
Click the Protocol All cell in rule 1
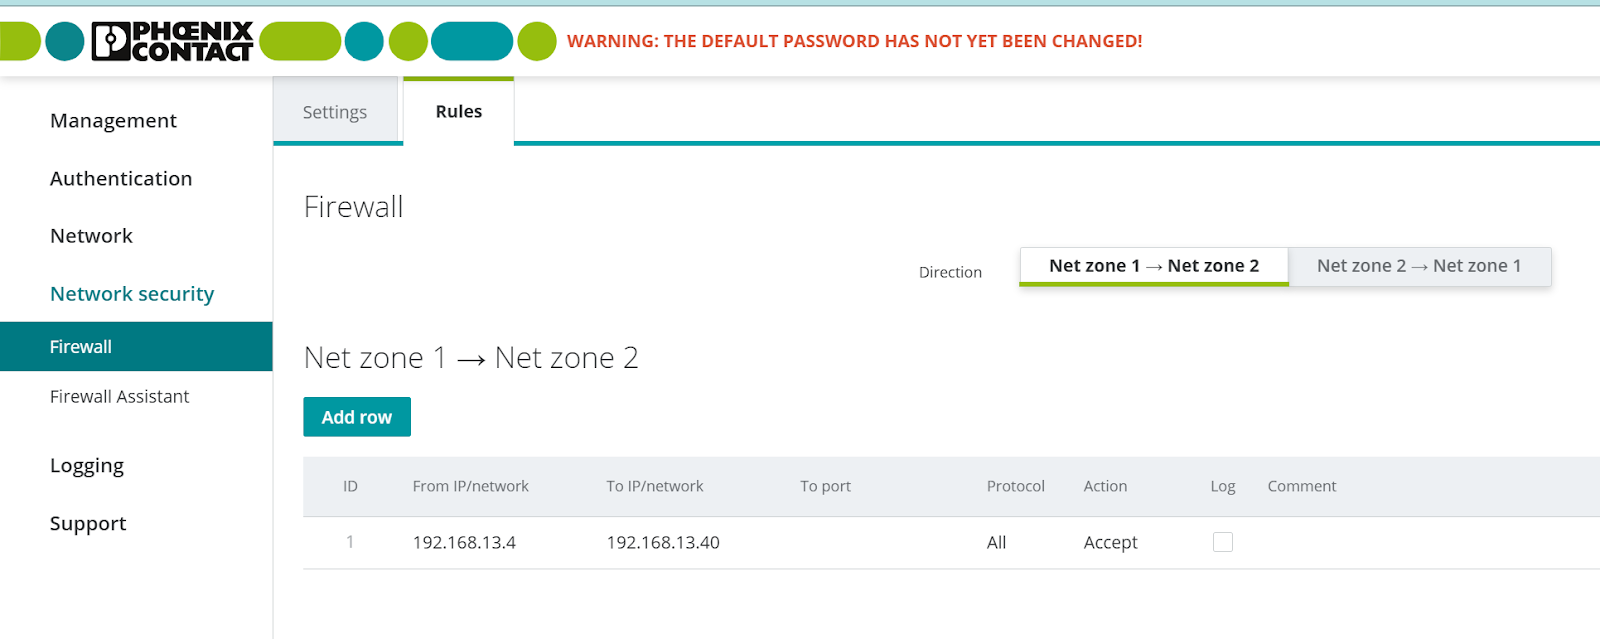coord(996,542)
